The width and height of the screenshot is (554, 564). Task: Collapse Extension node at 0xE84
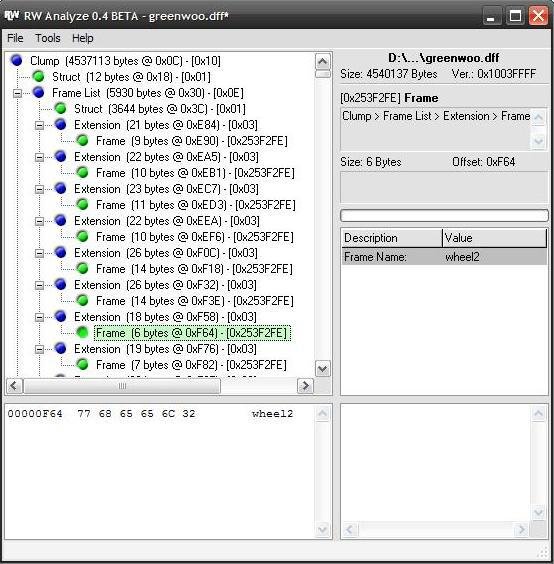(x=40, y=125)
